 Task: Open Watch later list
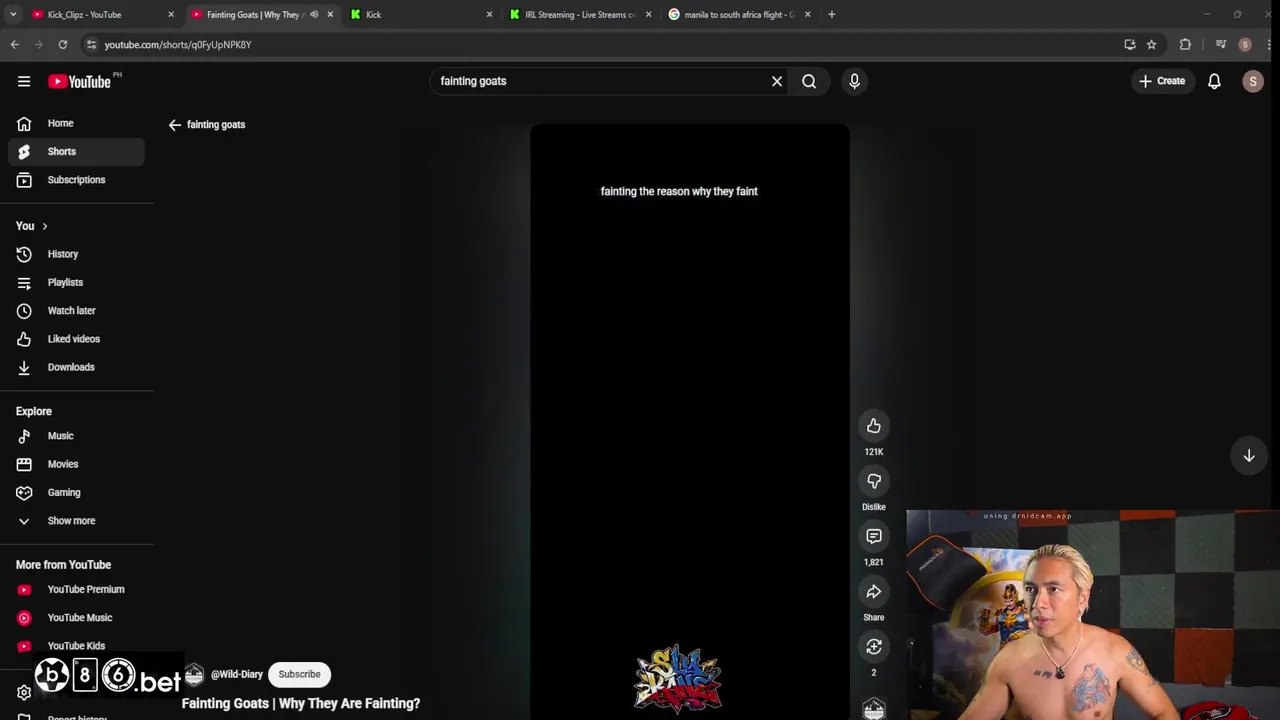click(x=76, y=311)
